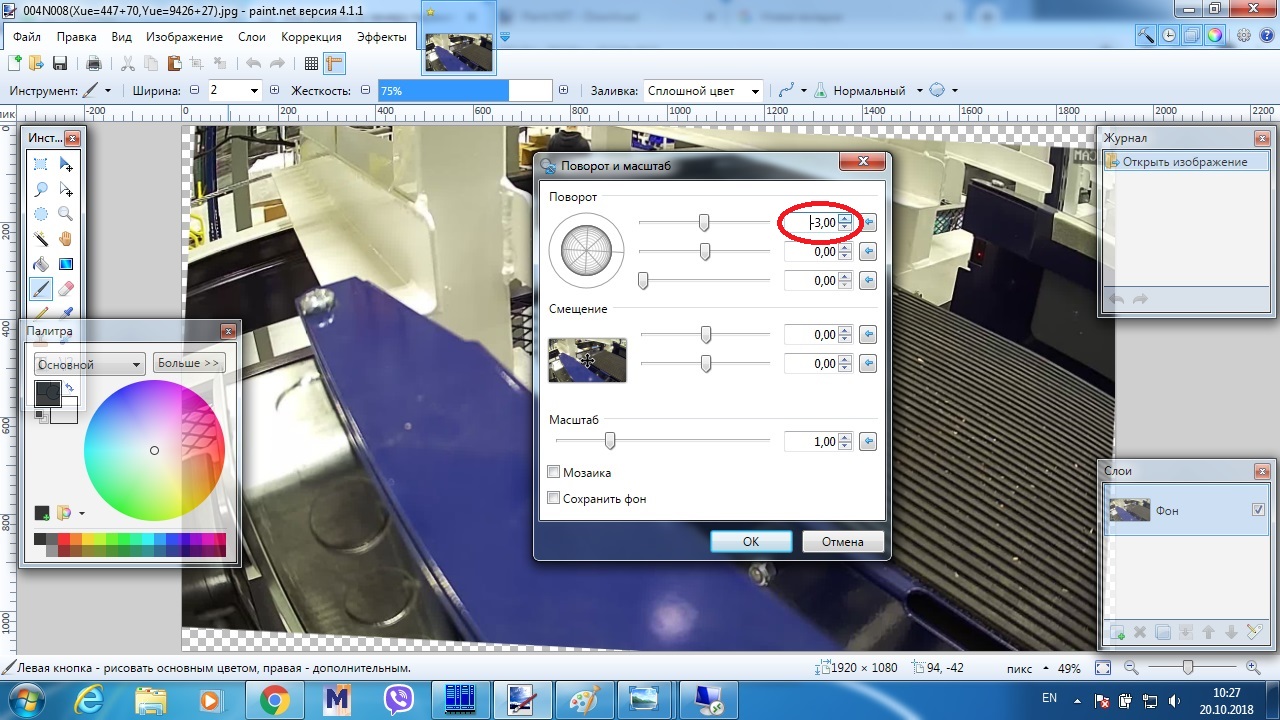Enable the Сохранить фон checkbox

tap(554, 498)
